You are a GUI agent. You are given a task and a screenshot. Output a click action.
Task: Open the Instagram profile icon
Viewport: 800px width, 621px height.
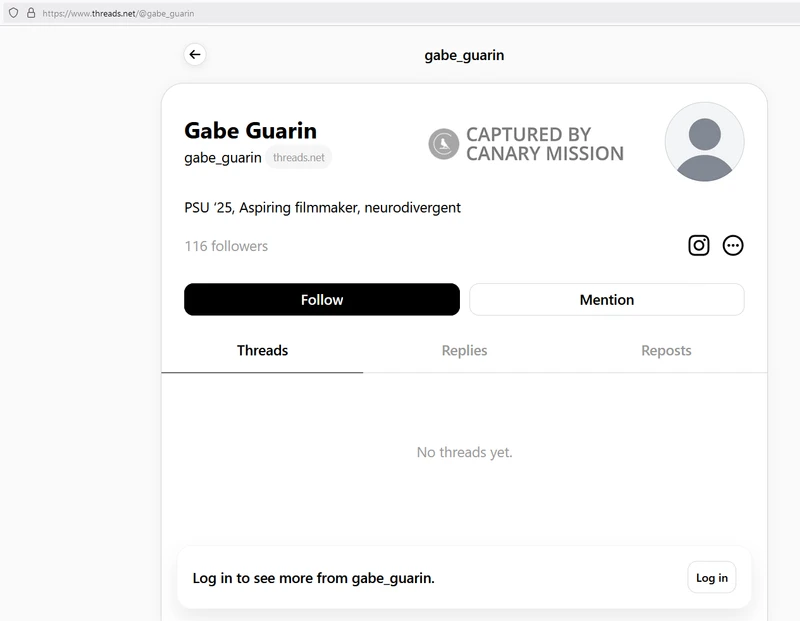698,245
